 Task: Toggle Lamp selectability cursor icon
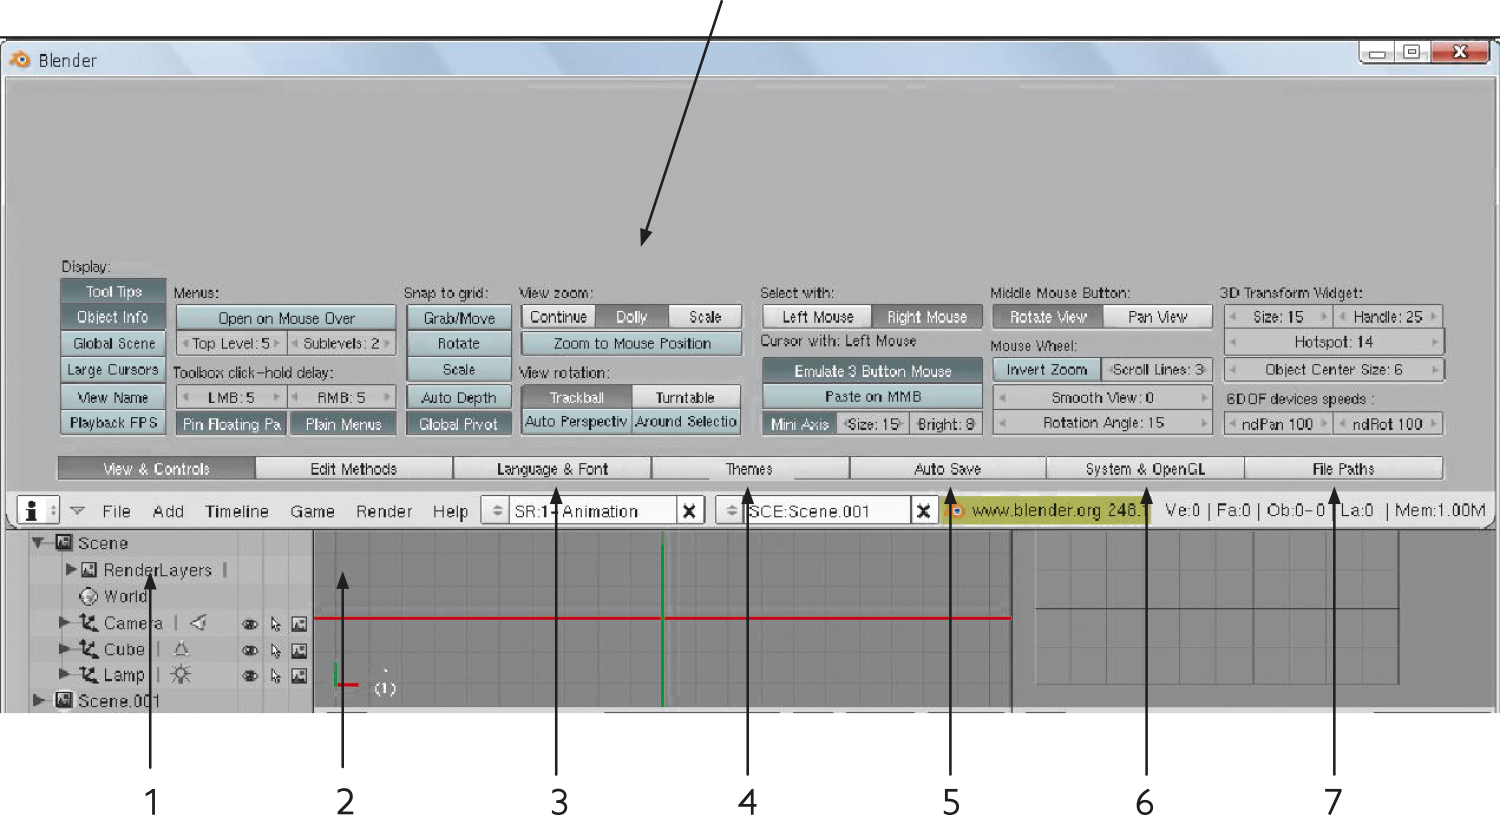pyautogui.click(x=275, y=675)
